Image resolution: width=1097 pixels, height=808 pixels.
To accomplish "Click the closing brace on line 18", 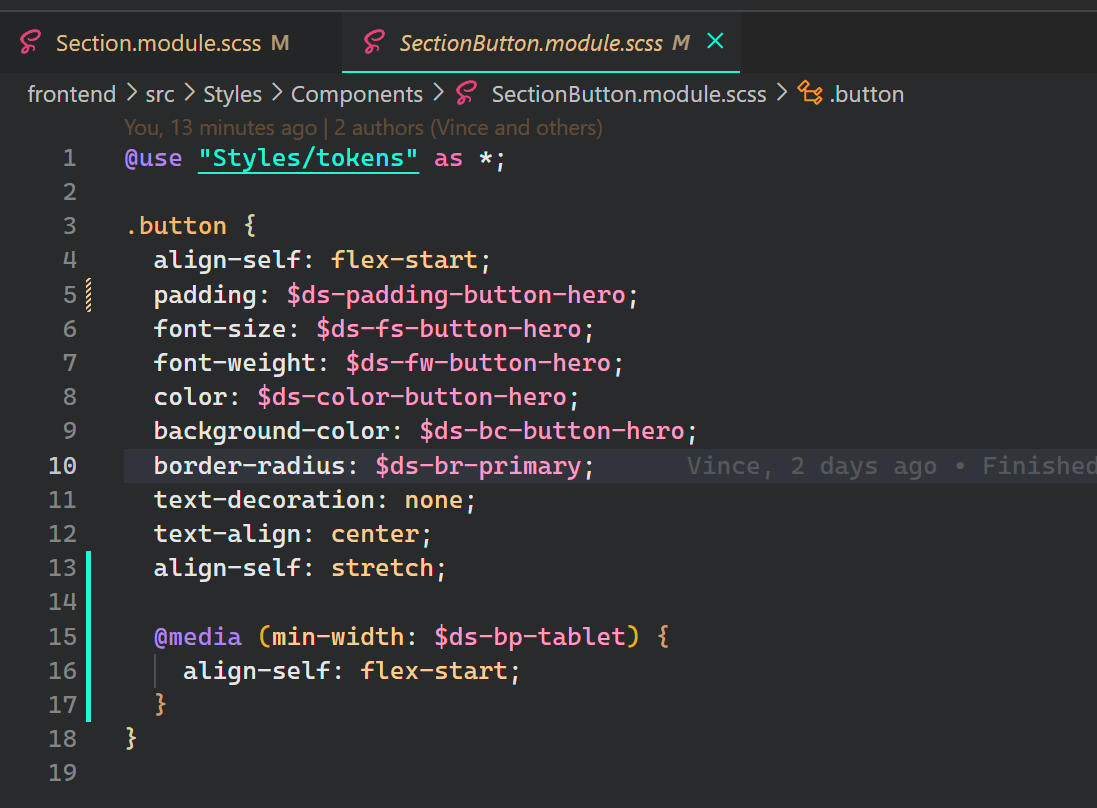I will pos(131,739).
